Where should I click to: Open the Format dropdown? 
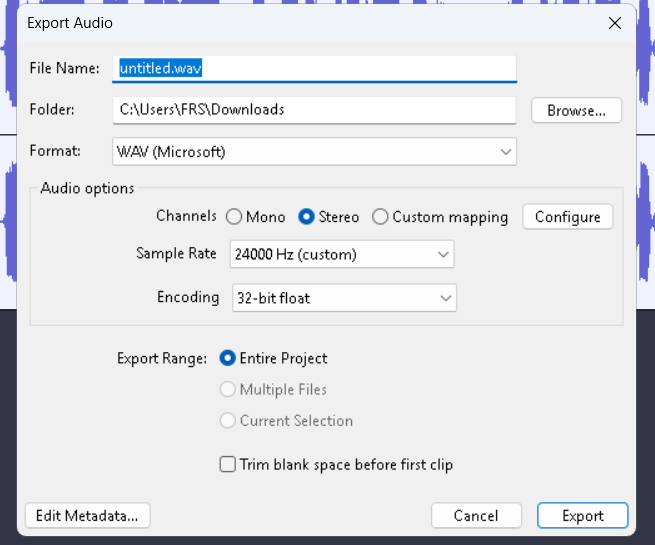[315, 152]
